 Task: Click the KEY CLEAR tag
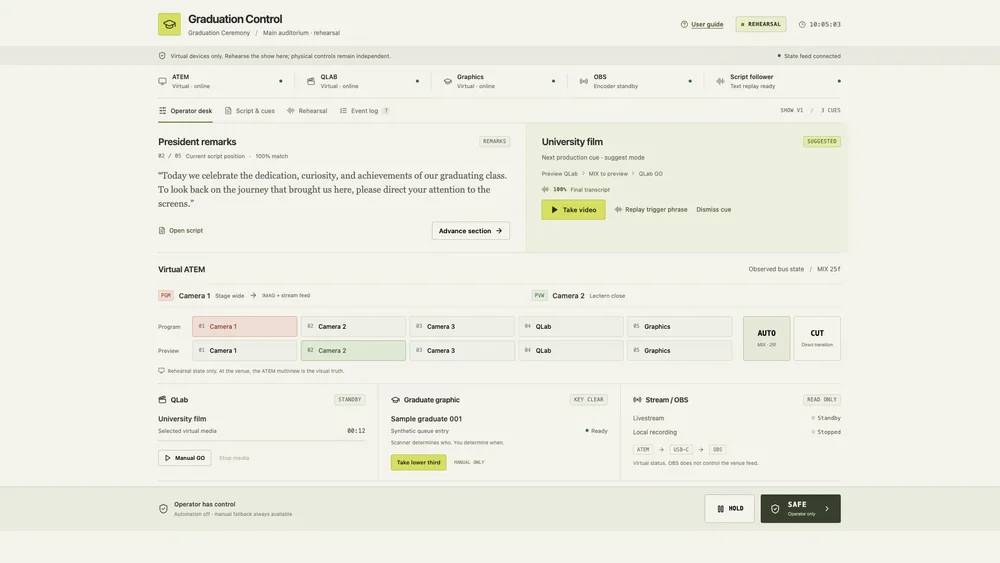[x=589, y=400]
